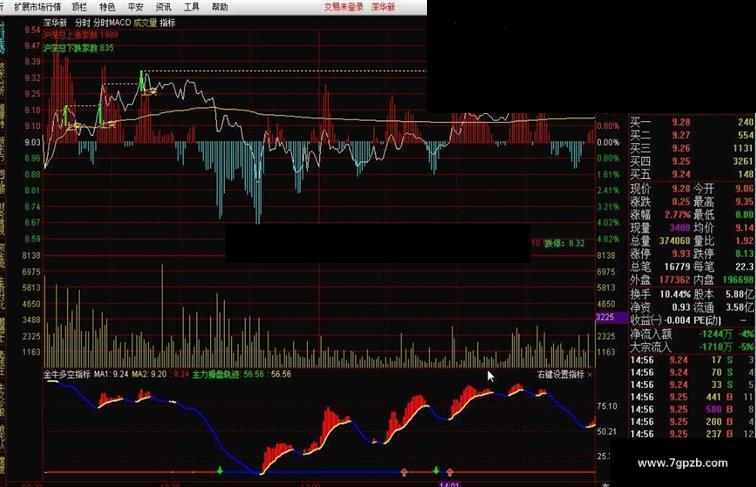Click the first red up arrow signal marker
The image size is (756, 487).
click(404, 472)
